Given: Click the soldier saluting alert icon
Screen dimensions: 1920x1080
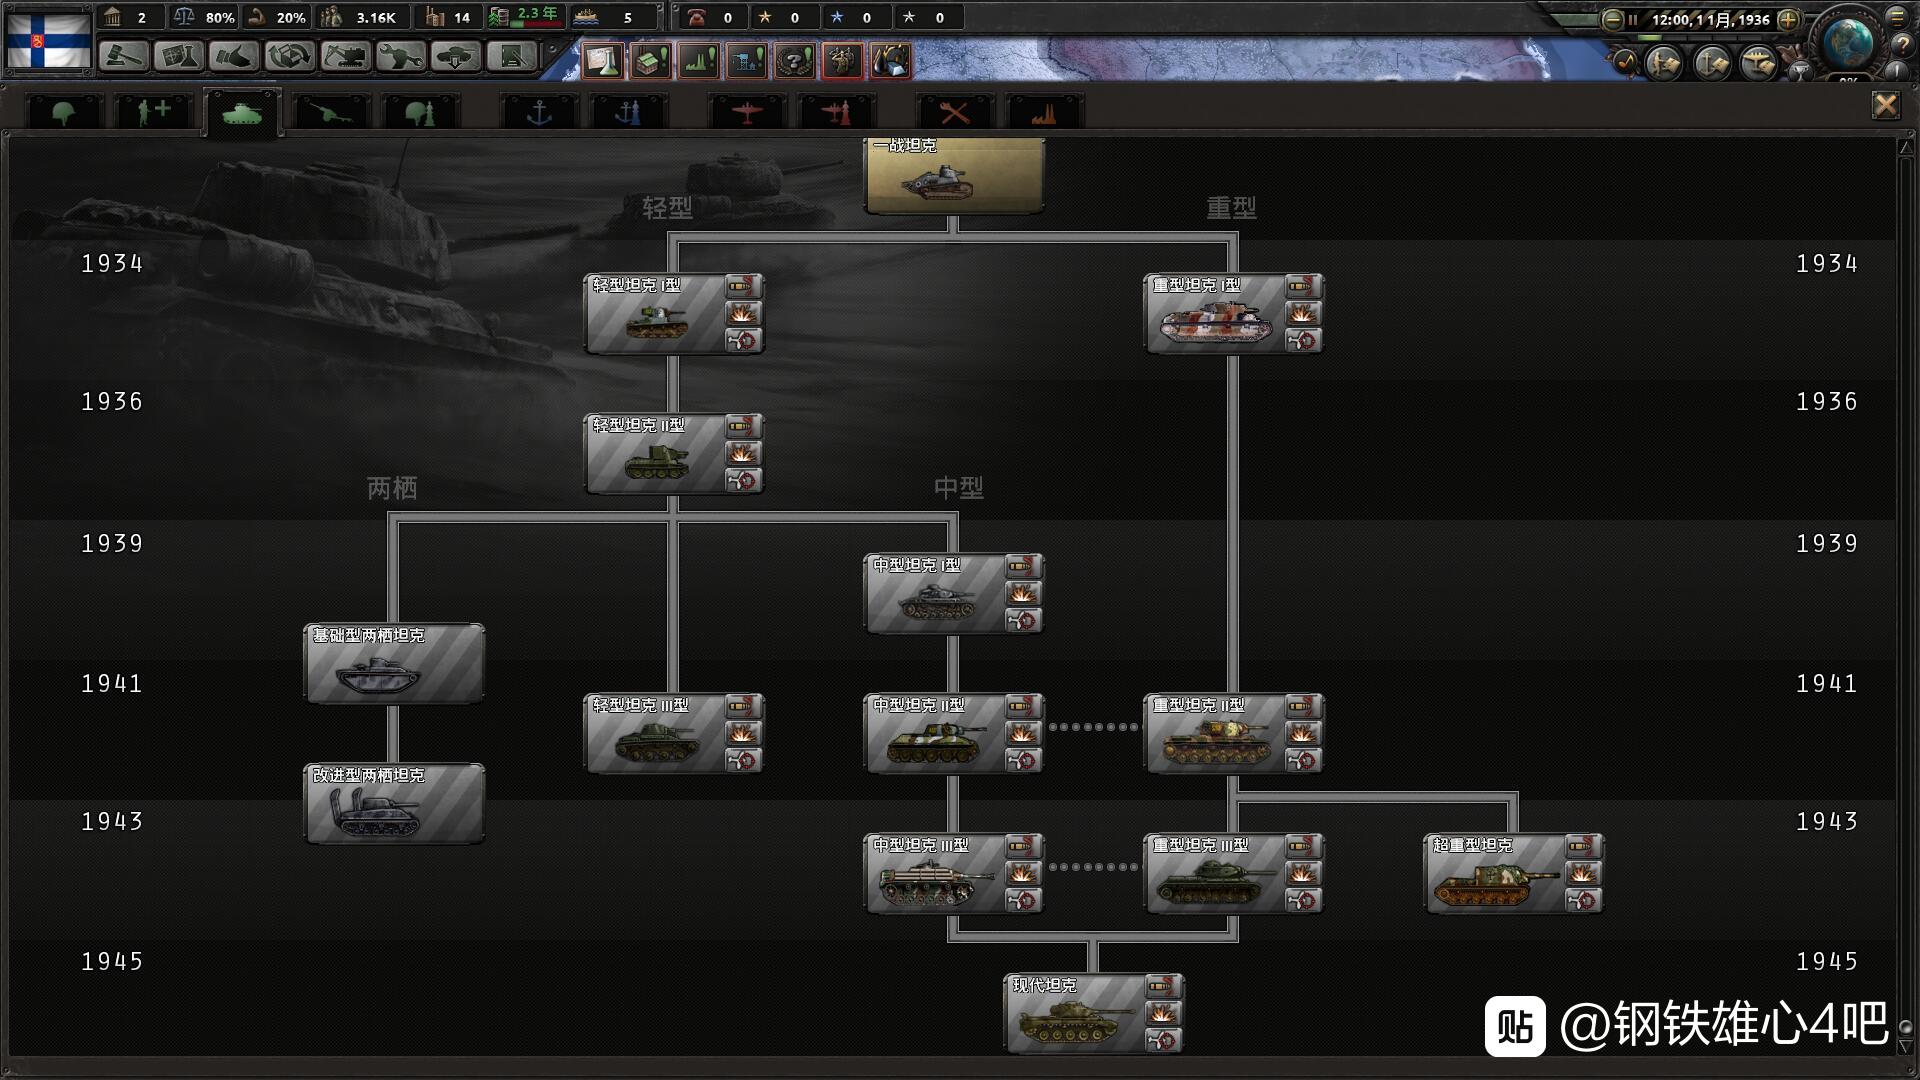Looking at the screenshot, I should (843, 61).
